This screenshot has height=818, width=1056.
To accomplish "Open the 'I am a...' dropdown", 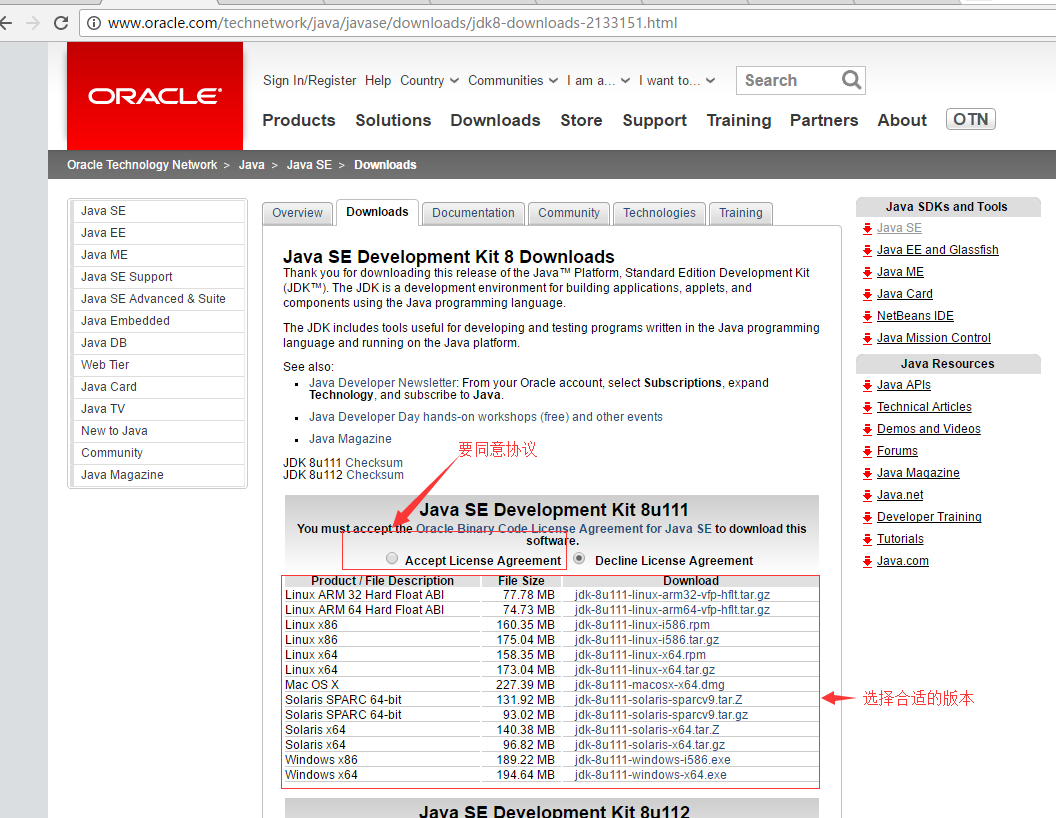I will [598, 81].
